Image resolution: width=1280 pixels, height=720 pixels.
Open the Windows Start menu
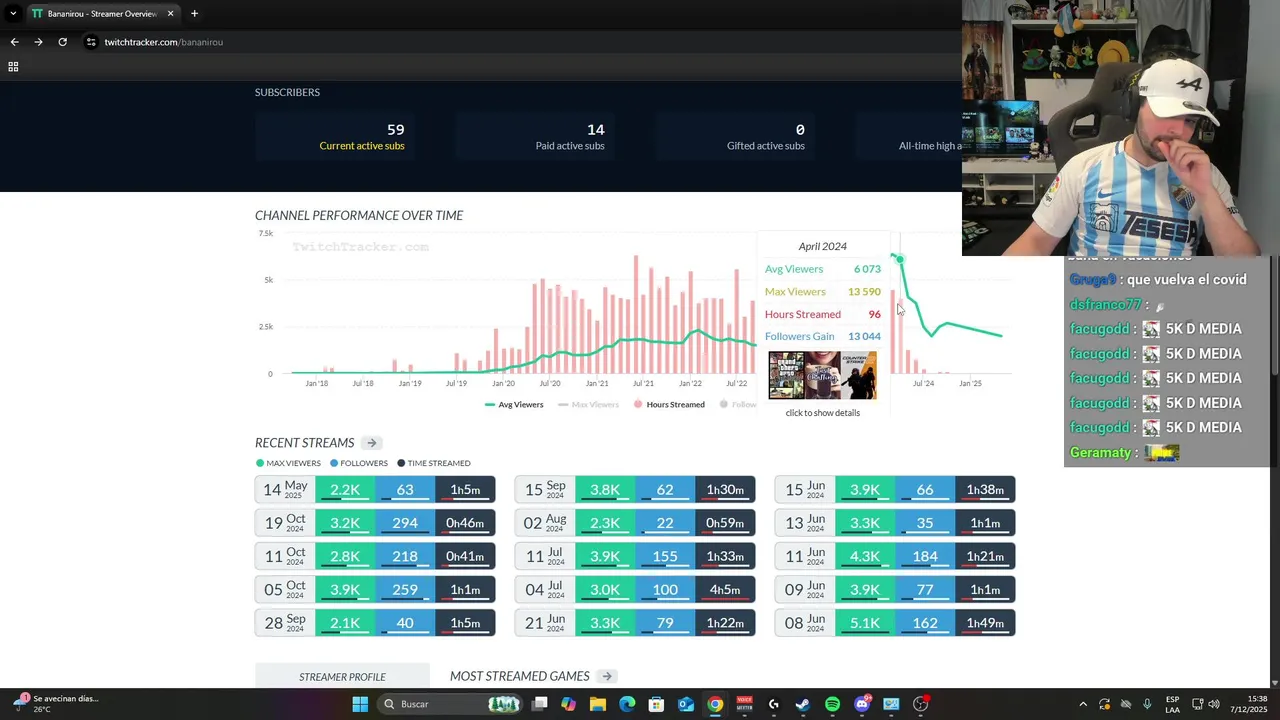pyautogui.click(x=360, y=704)
